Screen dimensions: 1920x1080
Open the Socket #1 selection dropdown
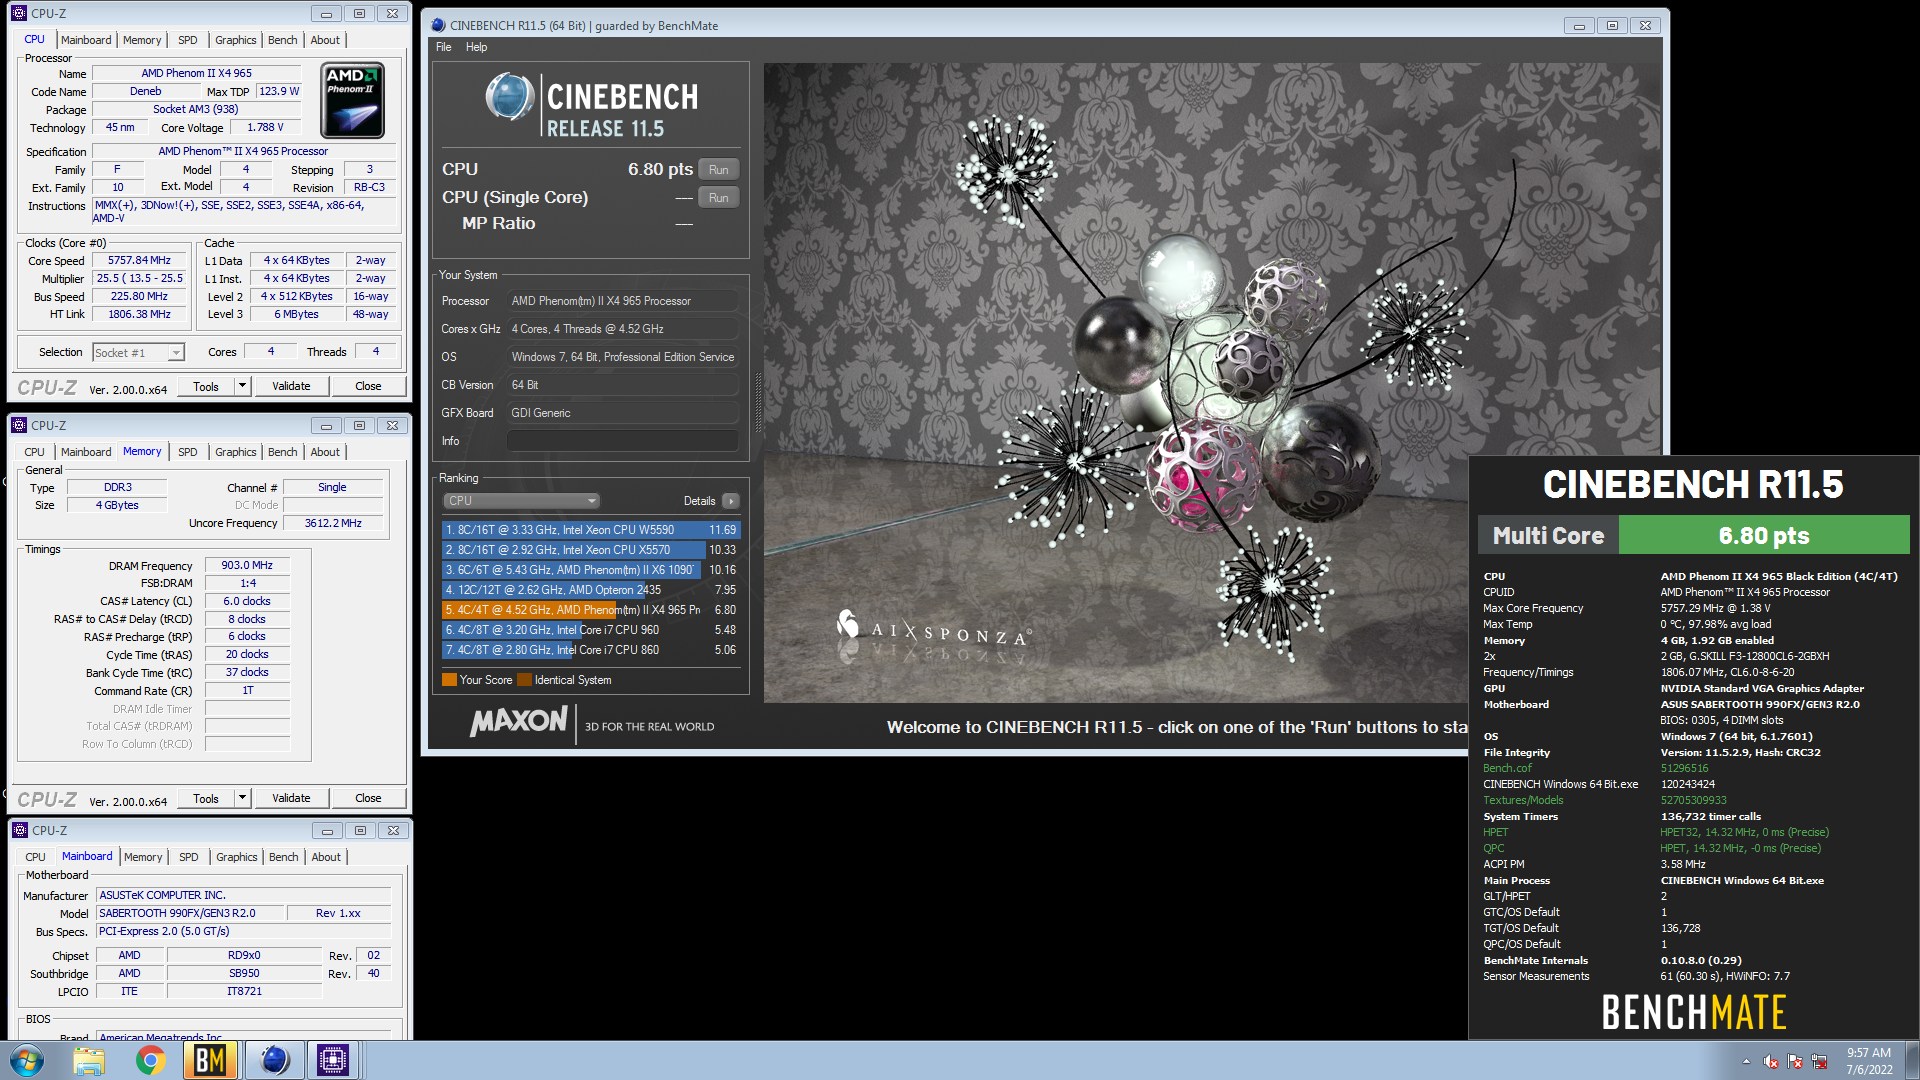[x=138, y=352]
